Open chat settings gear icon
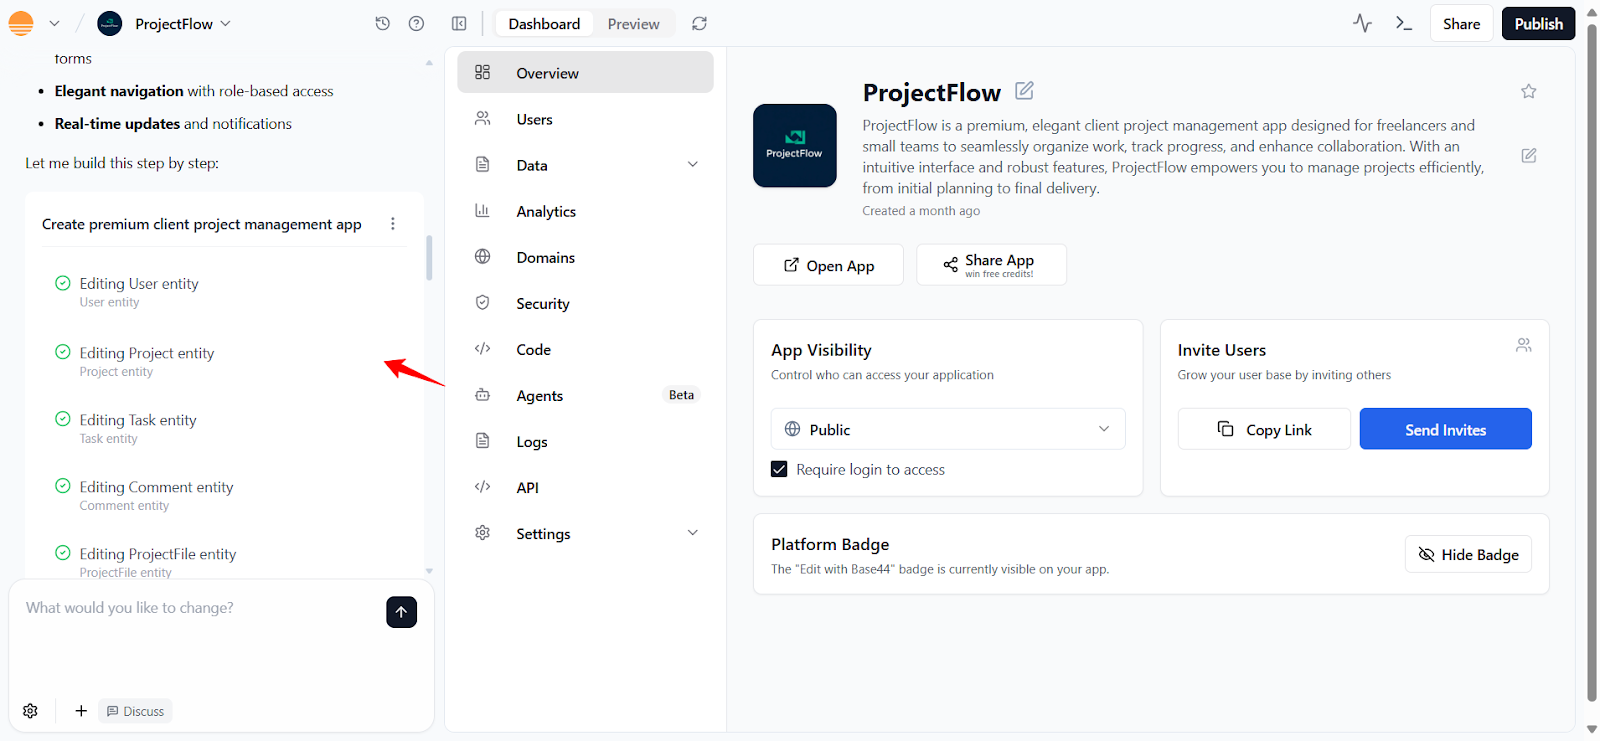 (x=30, y=711)
